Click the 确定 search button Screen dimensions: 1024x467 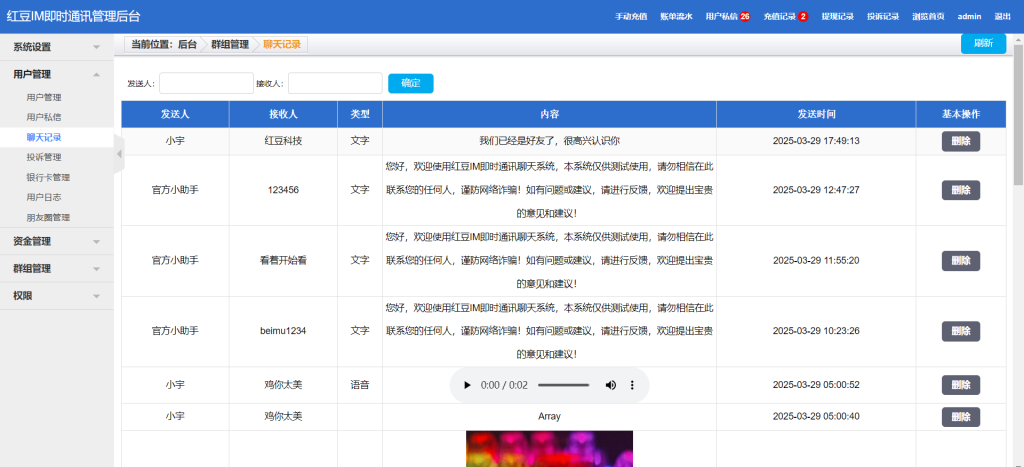(411, 83)
